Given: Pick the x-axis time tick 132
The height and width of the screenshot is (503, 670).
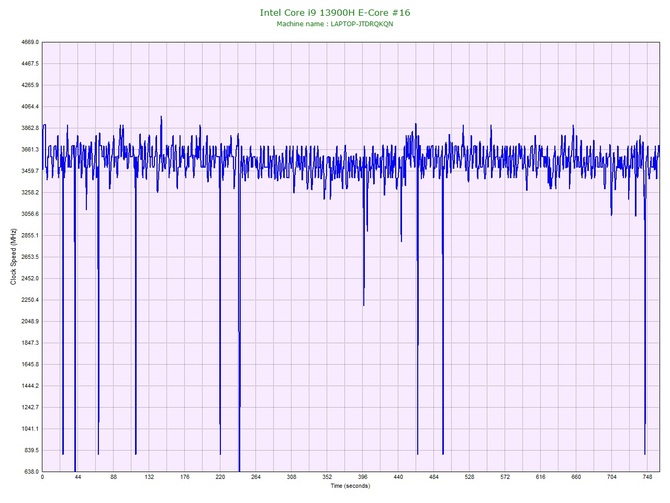Looking at the screenshot, I should click(149, 477).
